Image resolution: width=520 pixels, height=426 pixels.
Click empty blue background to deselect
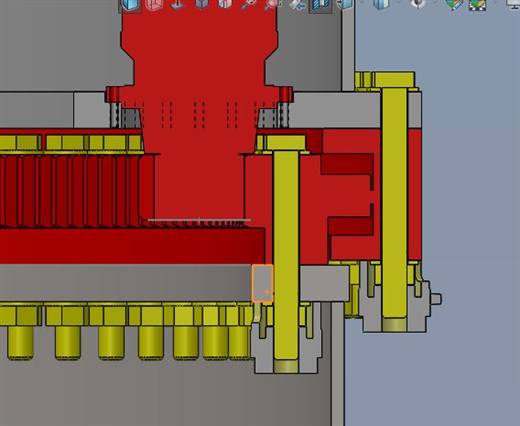click(x=467, y=200)
